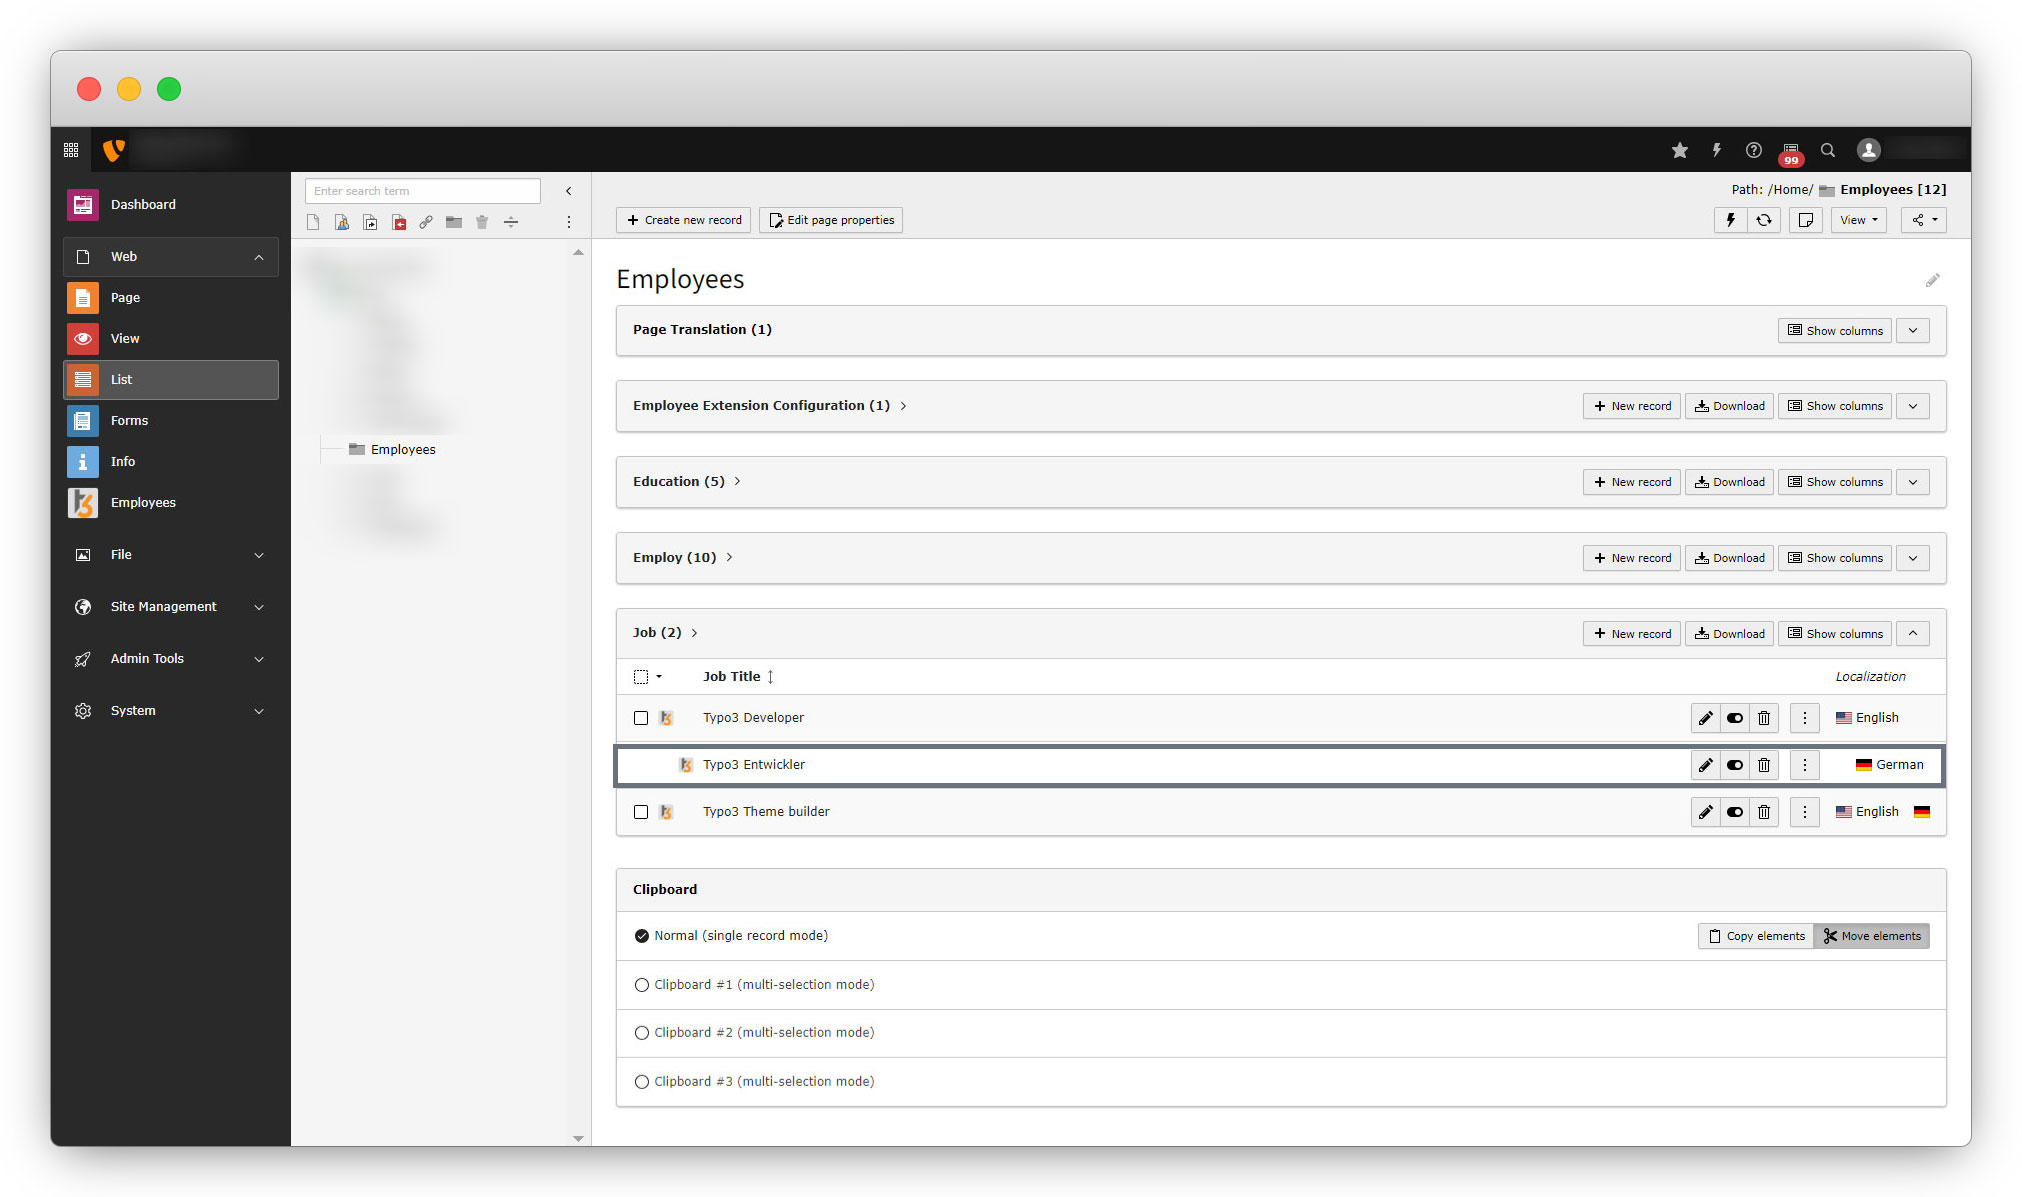Delete the Typo3 Entwickler record

1764,765
